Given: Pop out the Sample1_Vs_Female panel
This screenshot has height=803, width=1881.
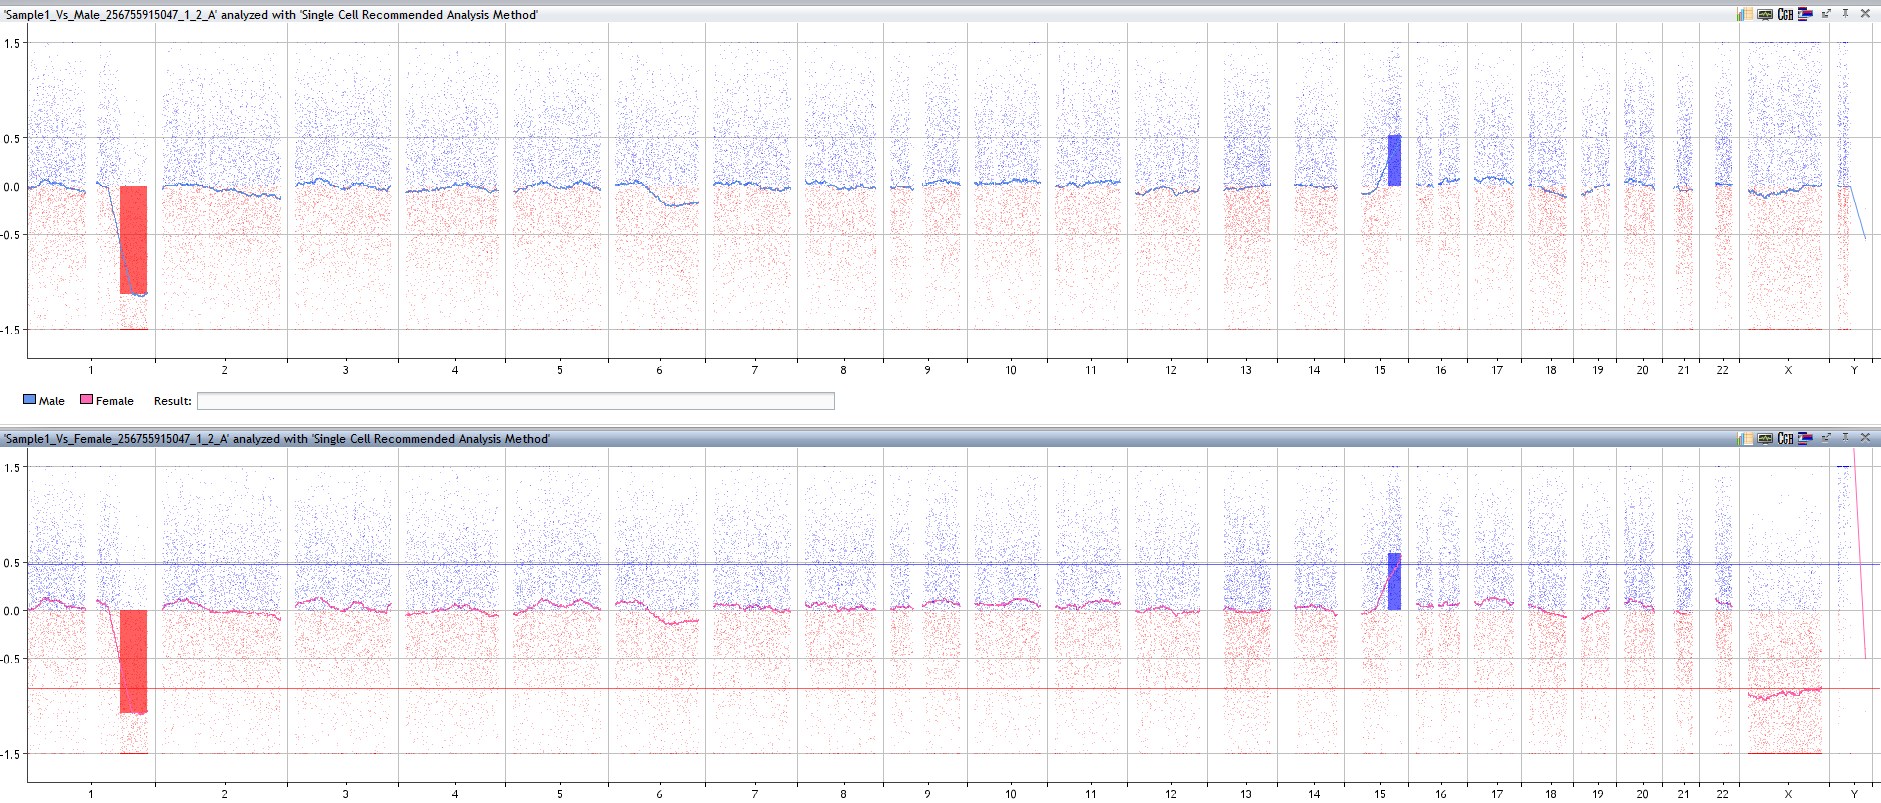Looking at the screenshot, I should click(1826, 438).
